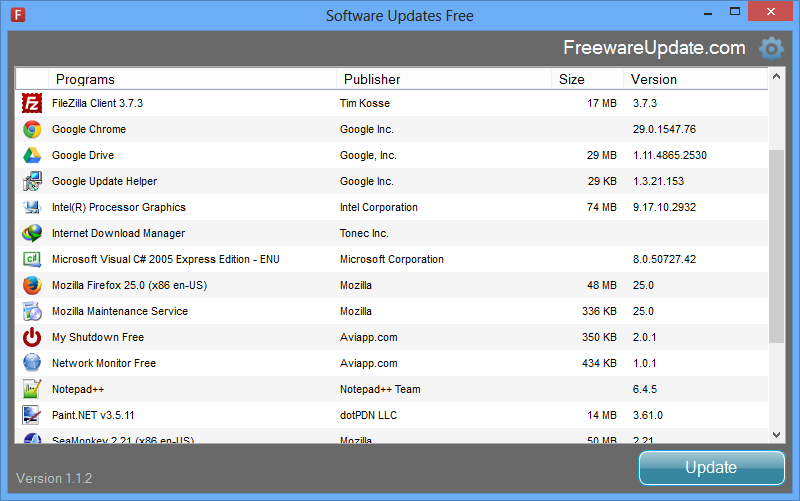Click the 74 MB size cell
The image size is (800, 501).
pyautogui.click(x=602, y=207)
